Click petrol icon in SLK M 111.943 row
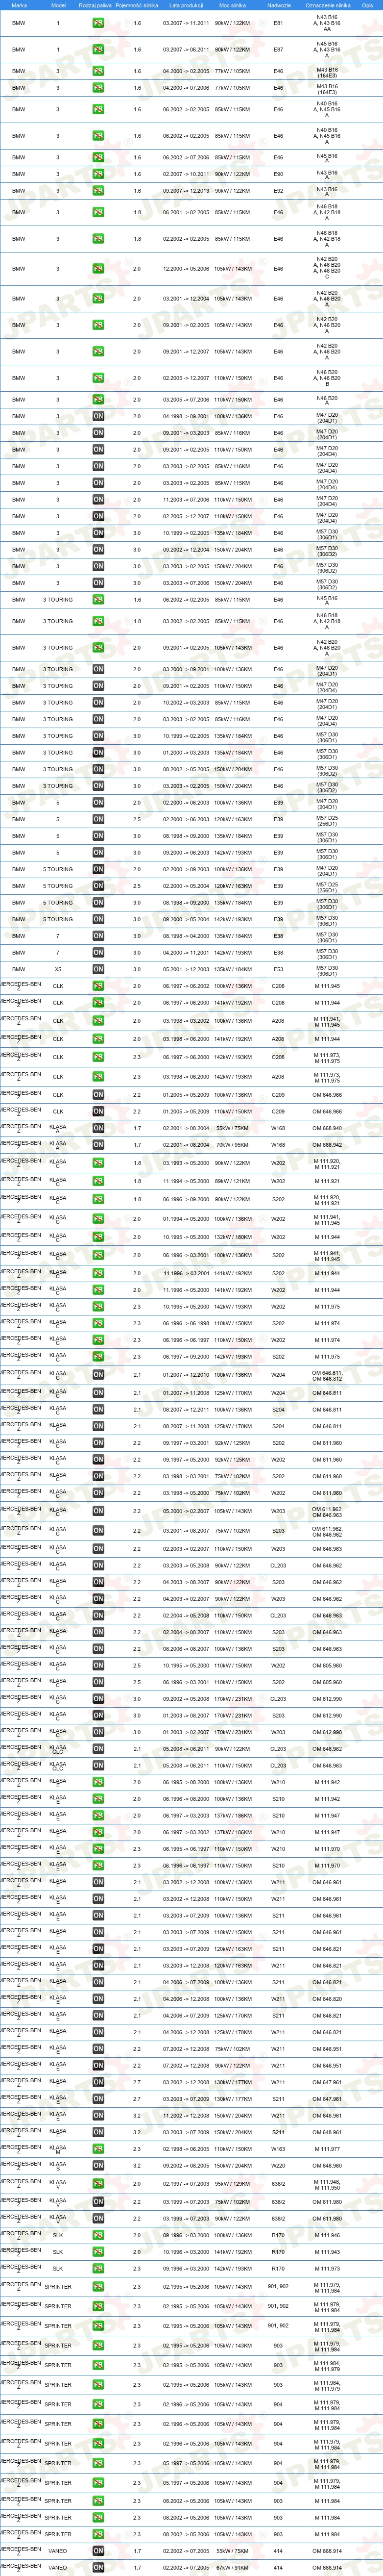Image resolution: width=383 pixels, height=2576 pixels. click(98, 2252)
